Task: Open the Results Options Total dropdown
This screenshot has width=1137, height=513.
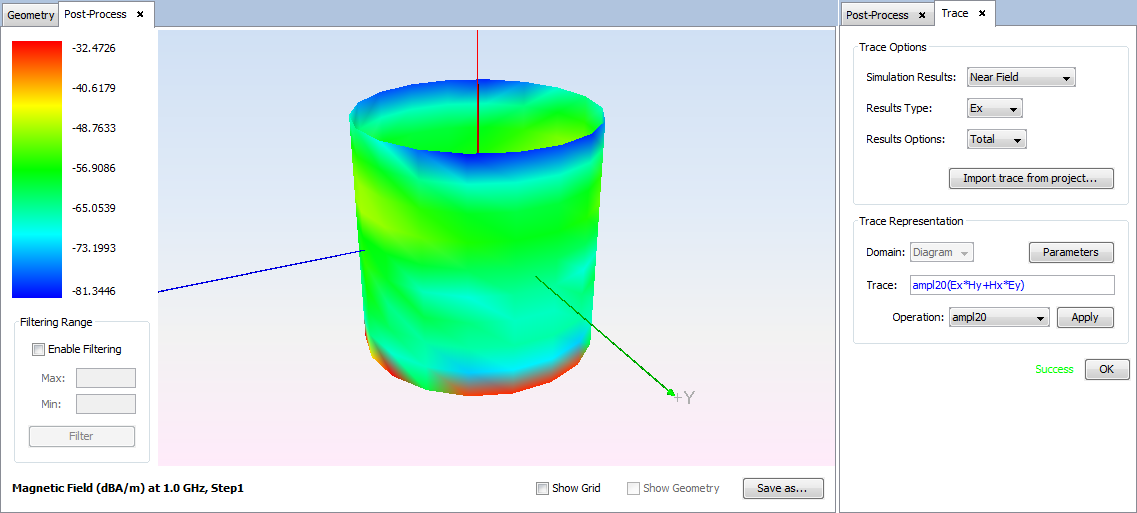Action: pos(996,139)
